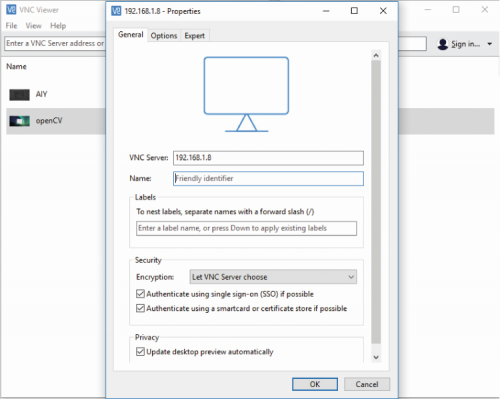Click the label name input field

(246, 228)
